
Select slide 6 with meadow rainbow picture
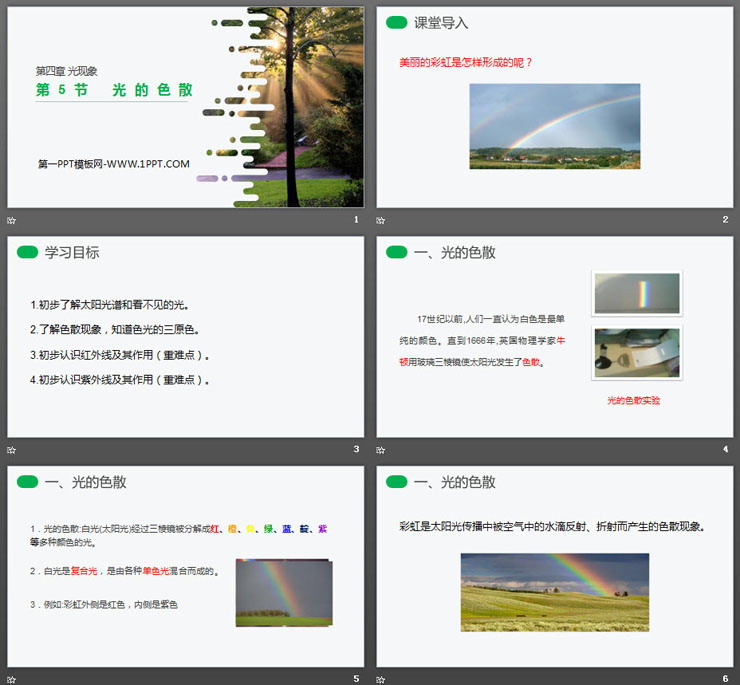click(x=555, y=566)
